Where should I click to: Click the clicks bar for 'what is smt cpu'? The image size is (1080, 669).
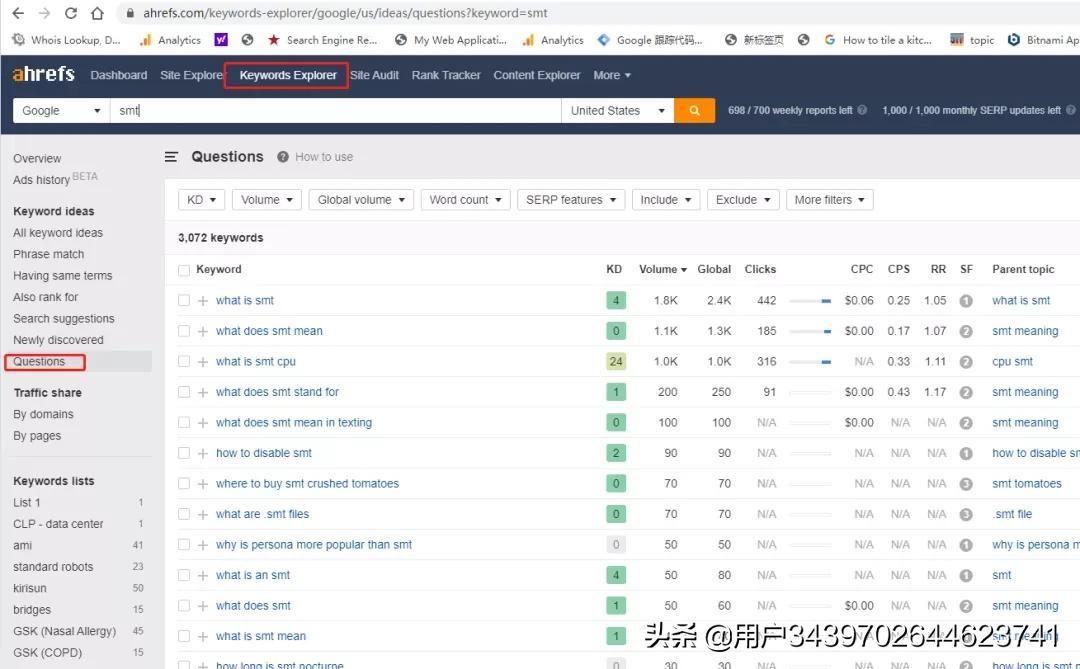pyautogui.click(x=810, y=362)
